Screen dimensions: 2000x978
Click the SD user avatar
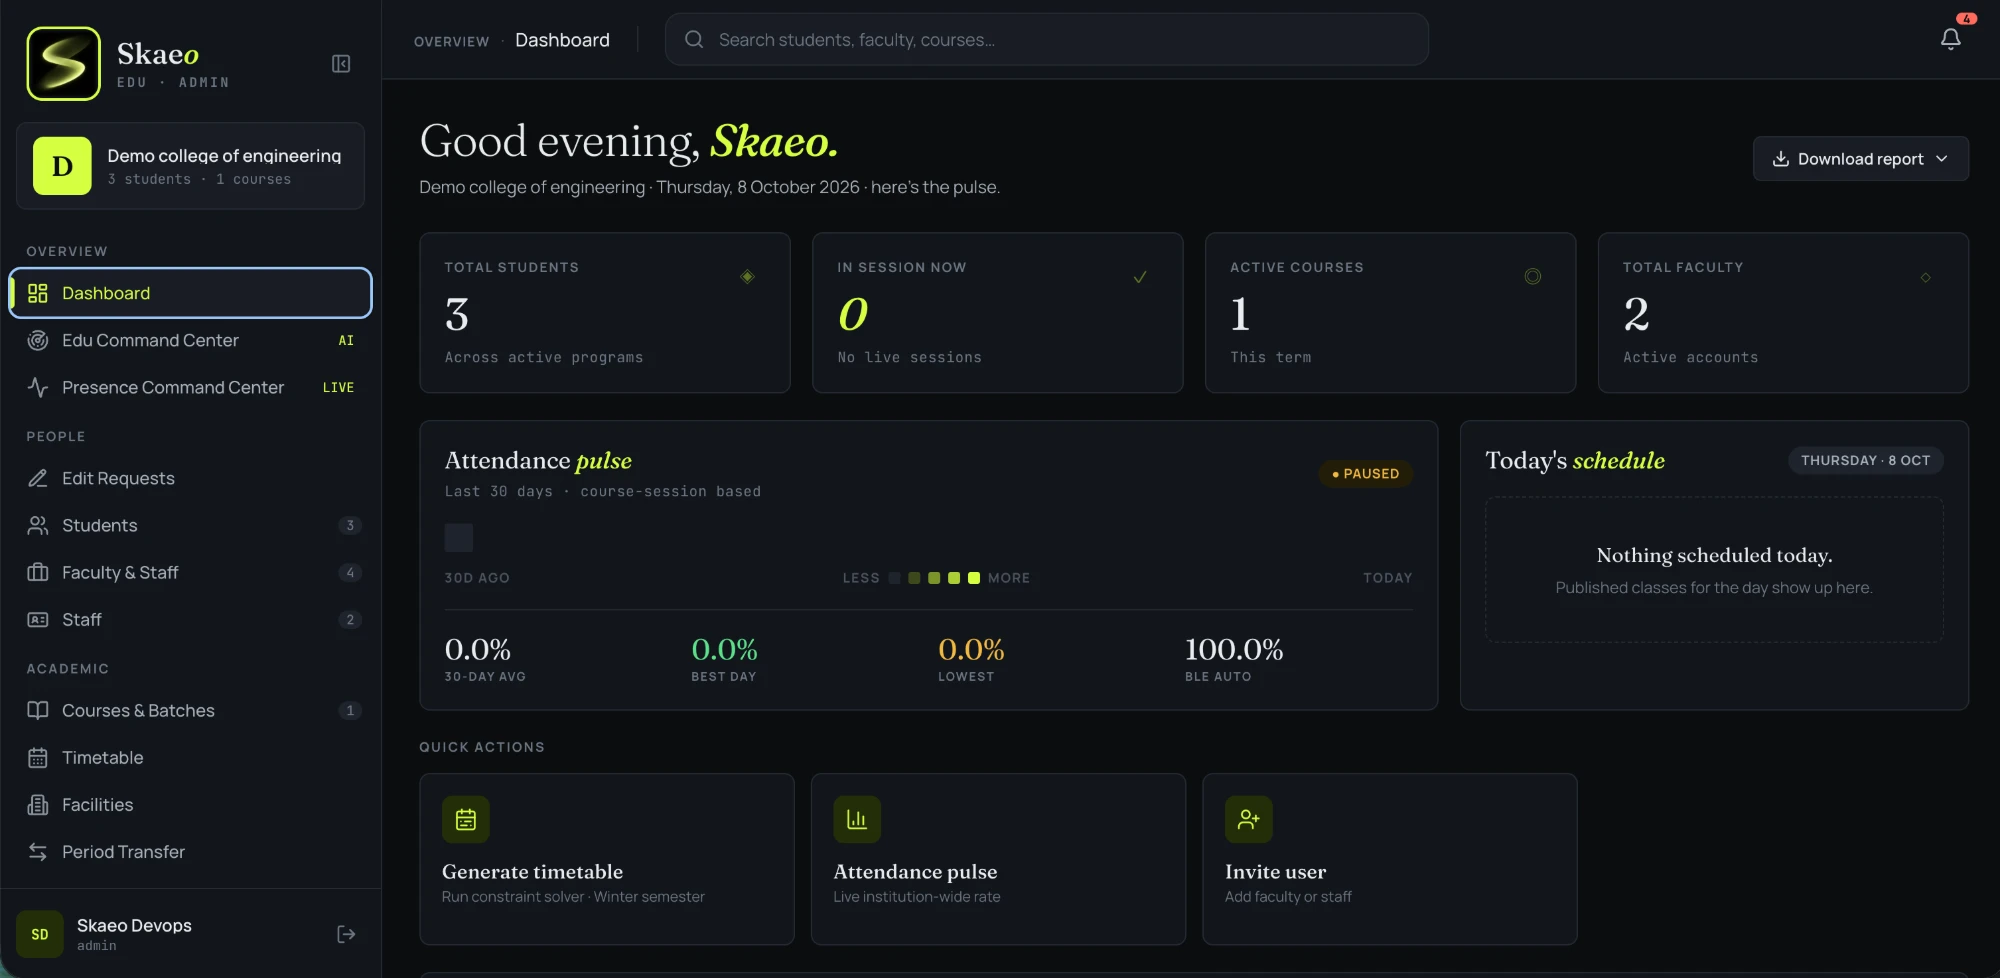tap(40, 934)
